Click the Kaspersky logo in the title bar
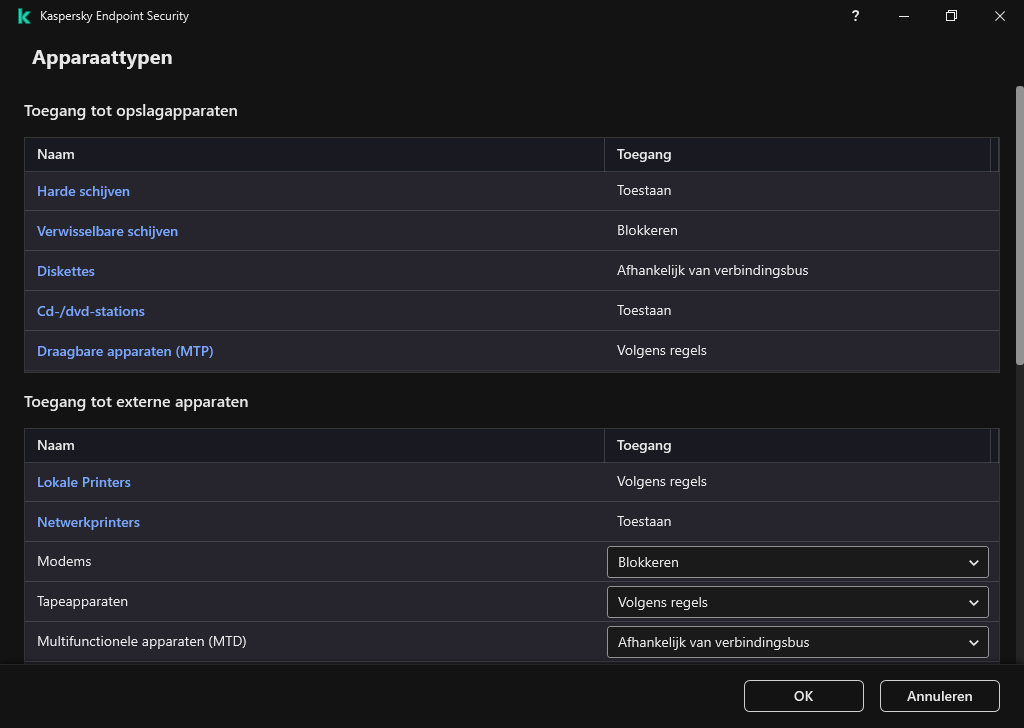Image resolution: width=1024 pixels, height=728 pixels. click(x=22, y=16)
